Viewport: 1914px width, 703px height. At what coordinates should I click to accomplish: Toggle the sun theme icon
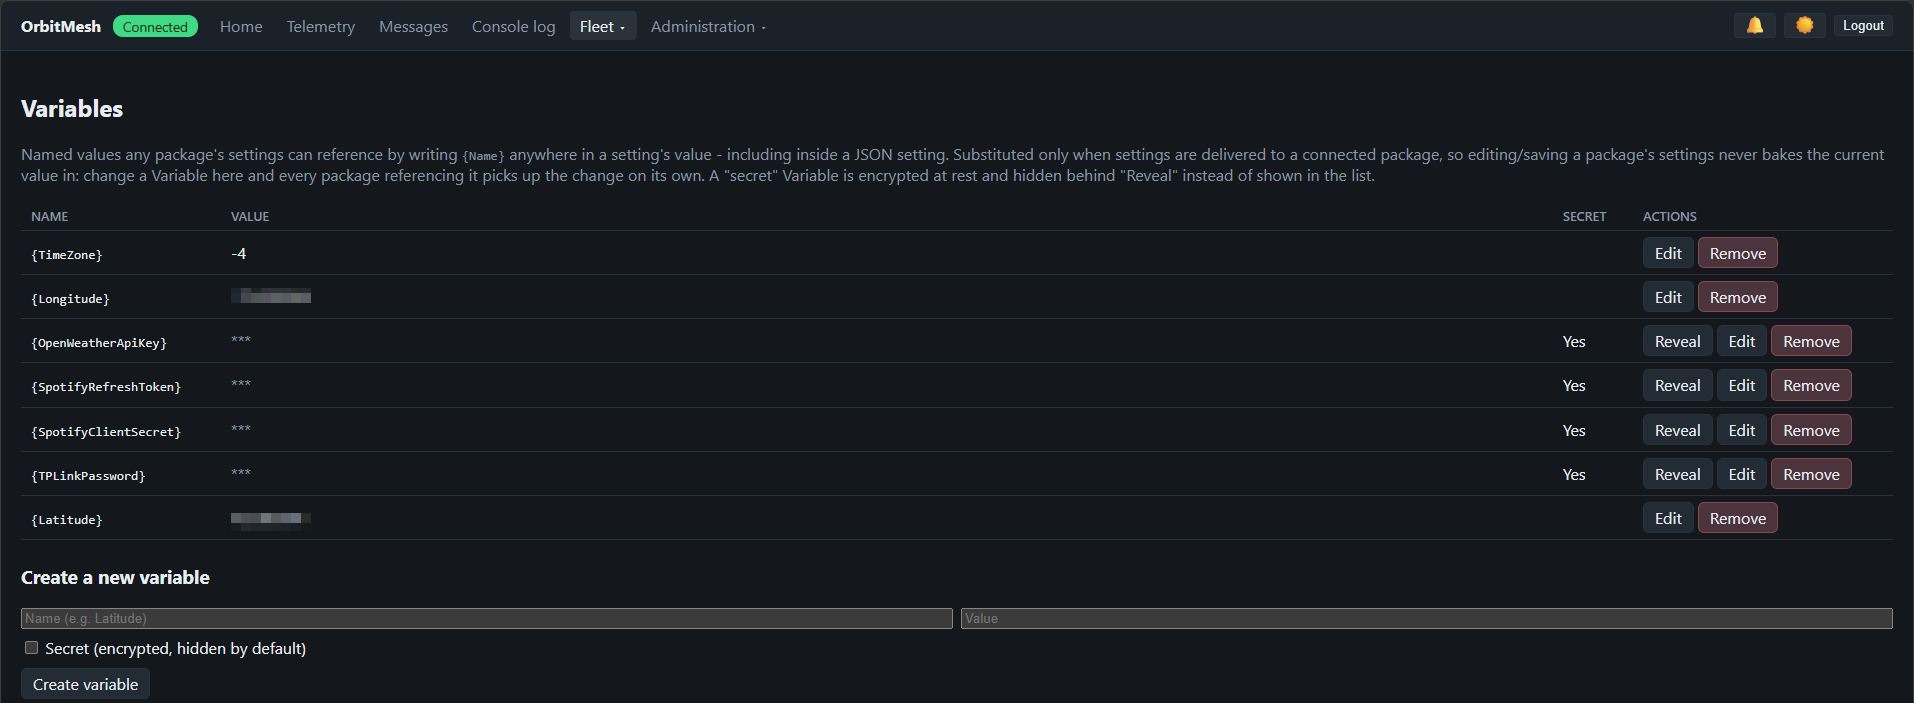(1804, 26)
